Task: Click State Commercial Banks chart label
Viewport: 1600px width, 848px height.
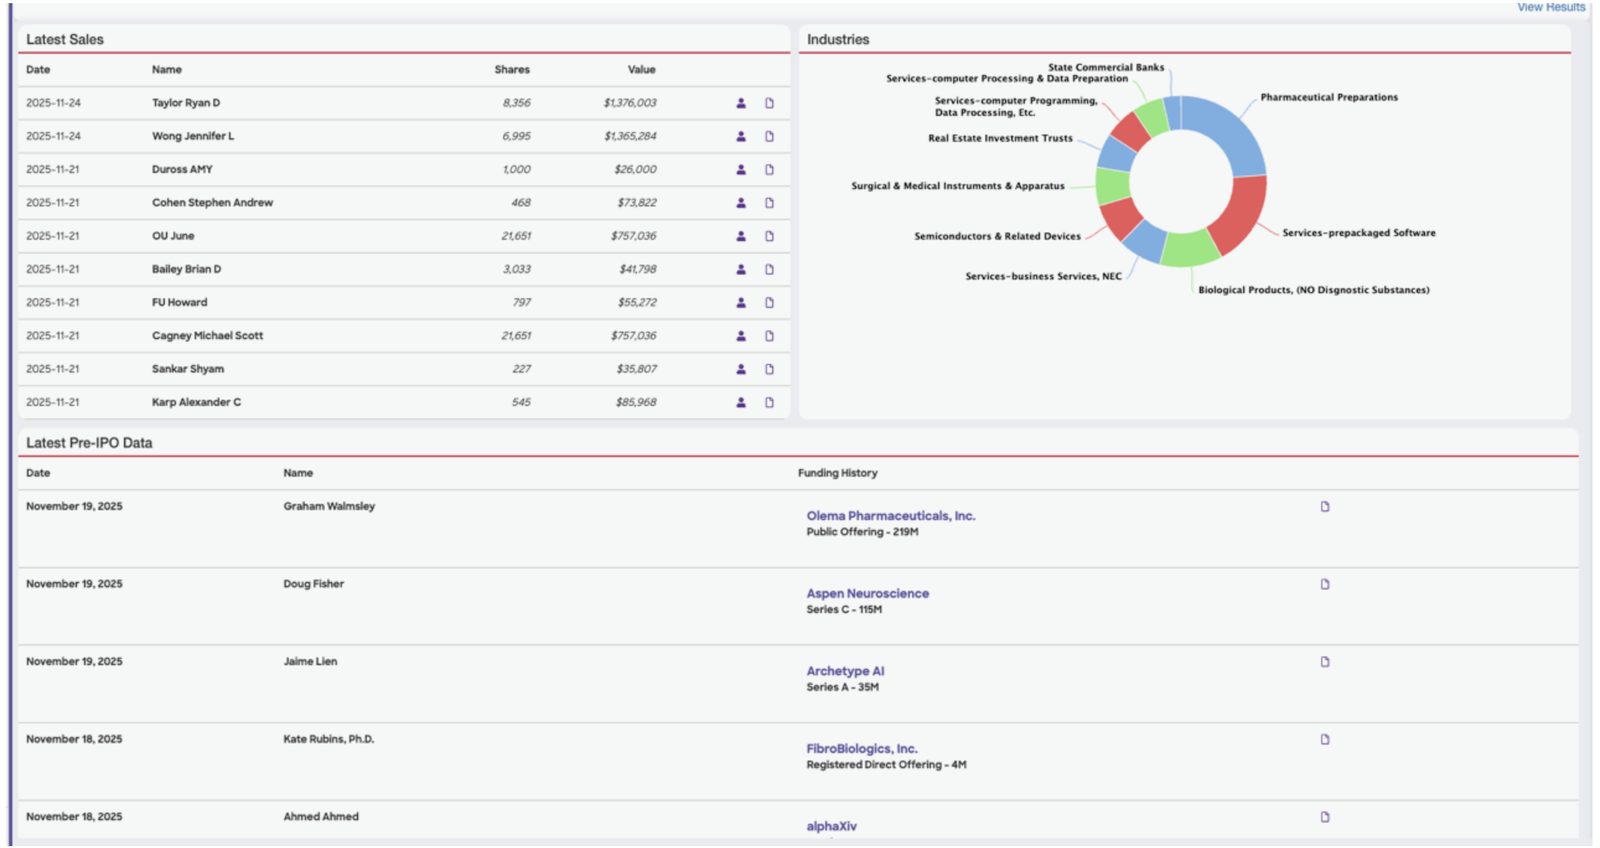Action: [1106, 68]
